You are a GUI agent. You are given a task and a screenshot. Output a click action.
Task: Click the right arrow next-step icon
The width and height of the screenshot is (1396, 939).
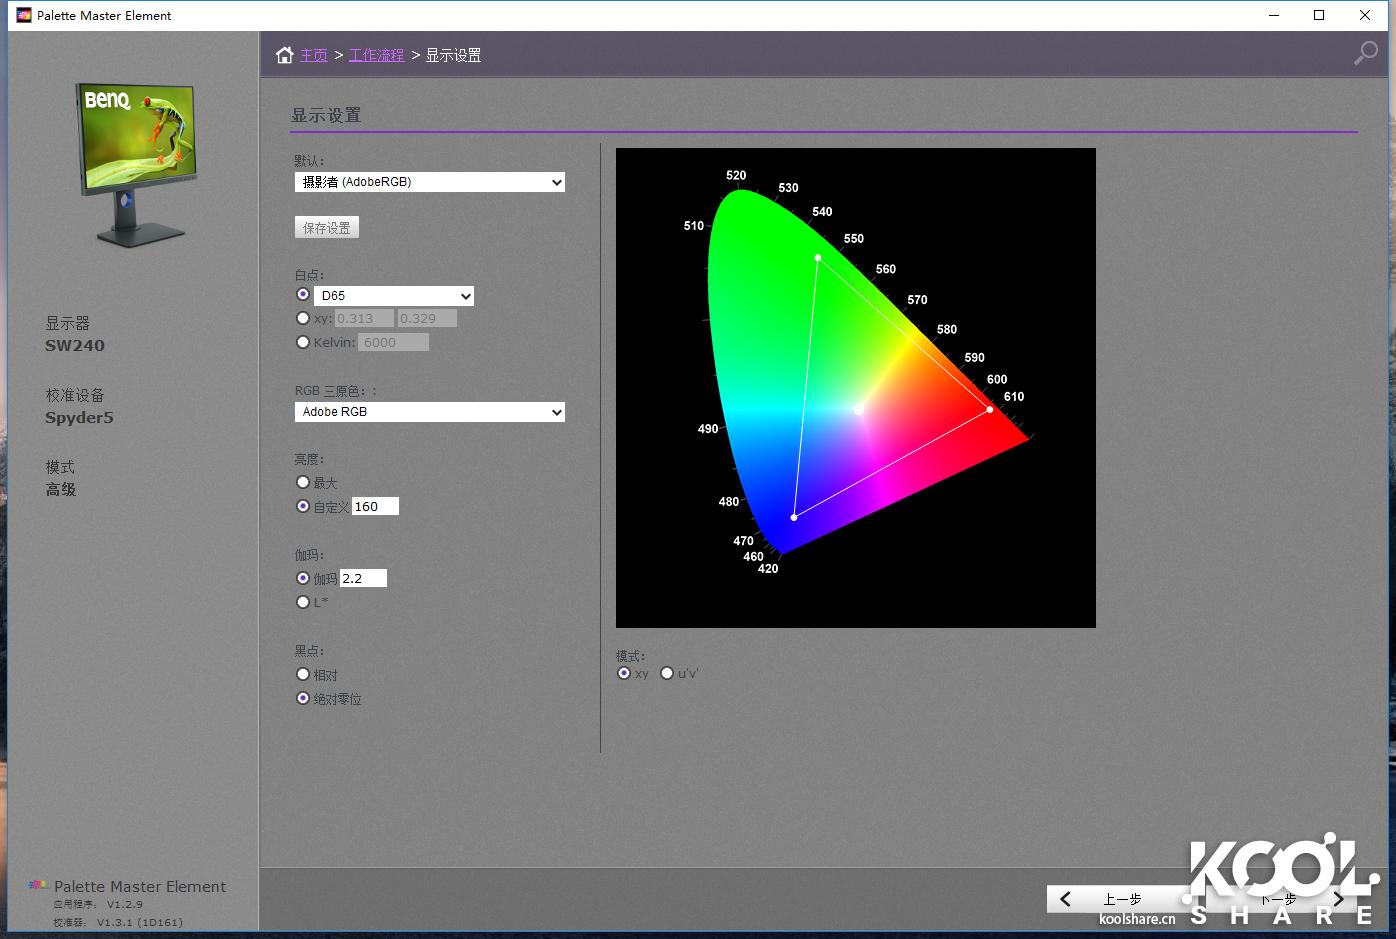pyautogui.click(x=1338, y=899)
